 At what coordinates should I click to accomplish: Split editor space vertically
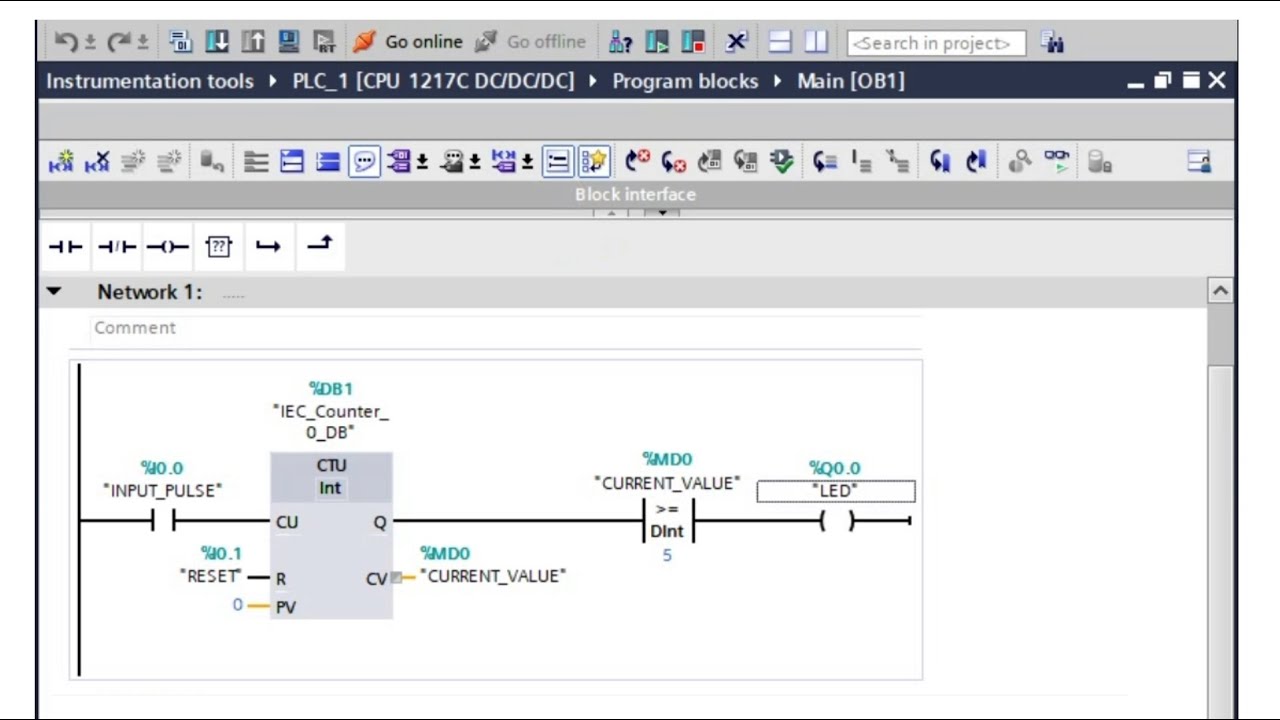pyautogui.click(x=816, y=42)
